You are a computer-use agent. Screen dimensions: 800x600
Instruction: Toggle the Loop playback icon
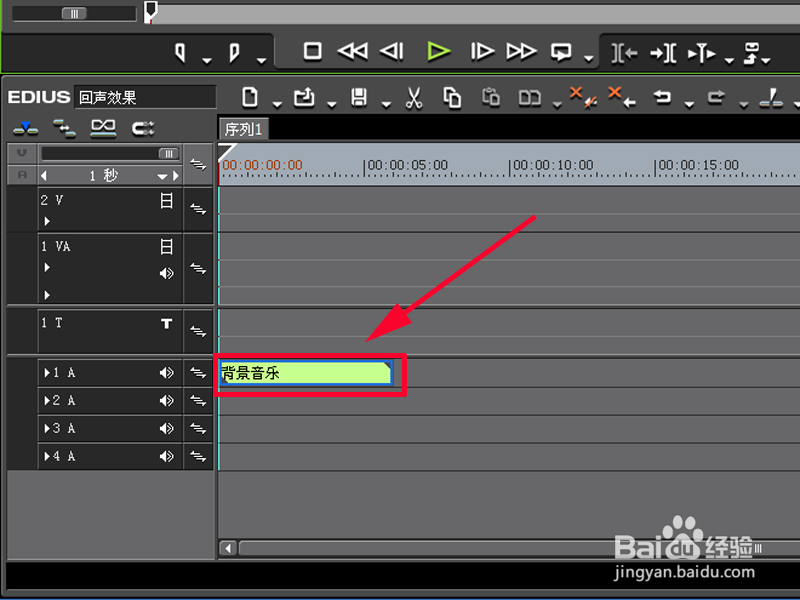point(561,52)
